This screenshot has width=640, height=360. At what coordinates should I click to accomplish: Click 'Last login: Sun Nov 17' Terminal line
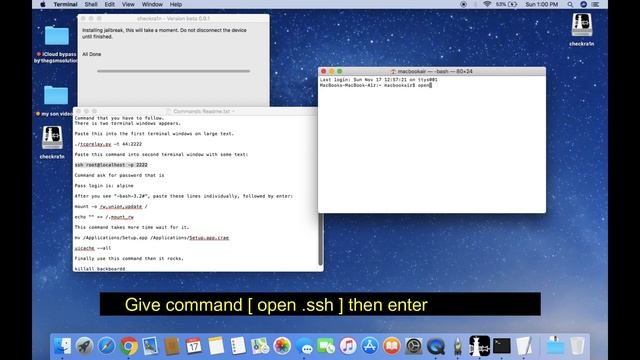point(378,80)
